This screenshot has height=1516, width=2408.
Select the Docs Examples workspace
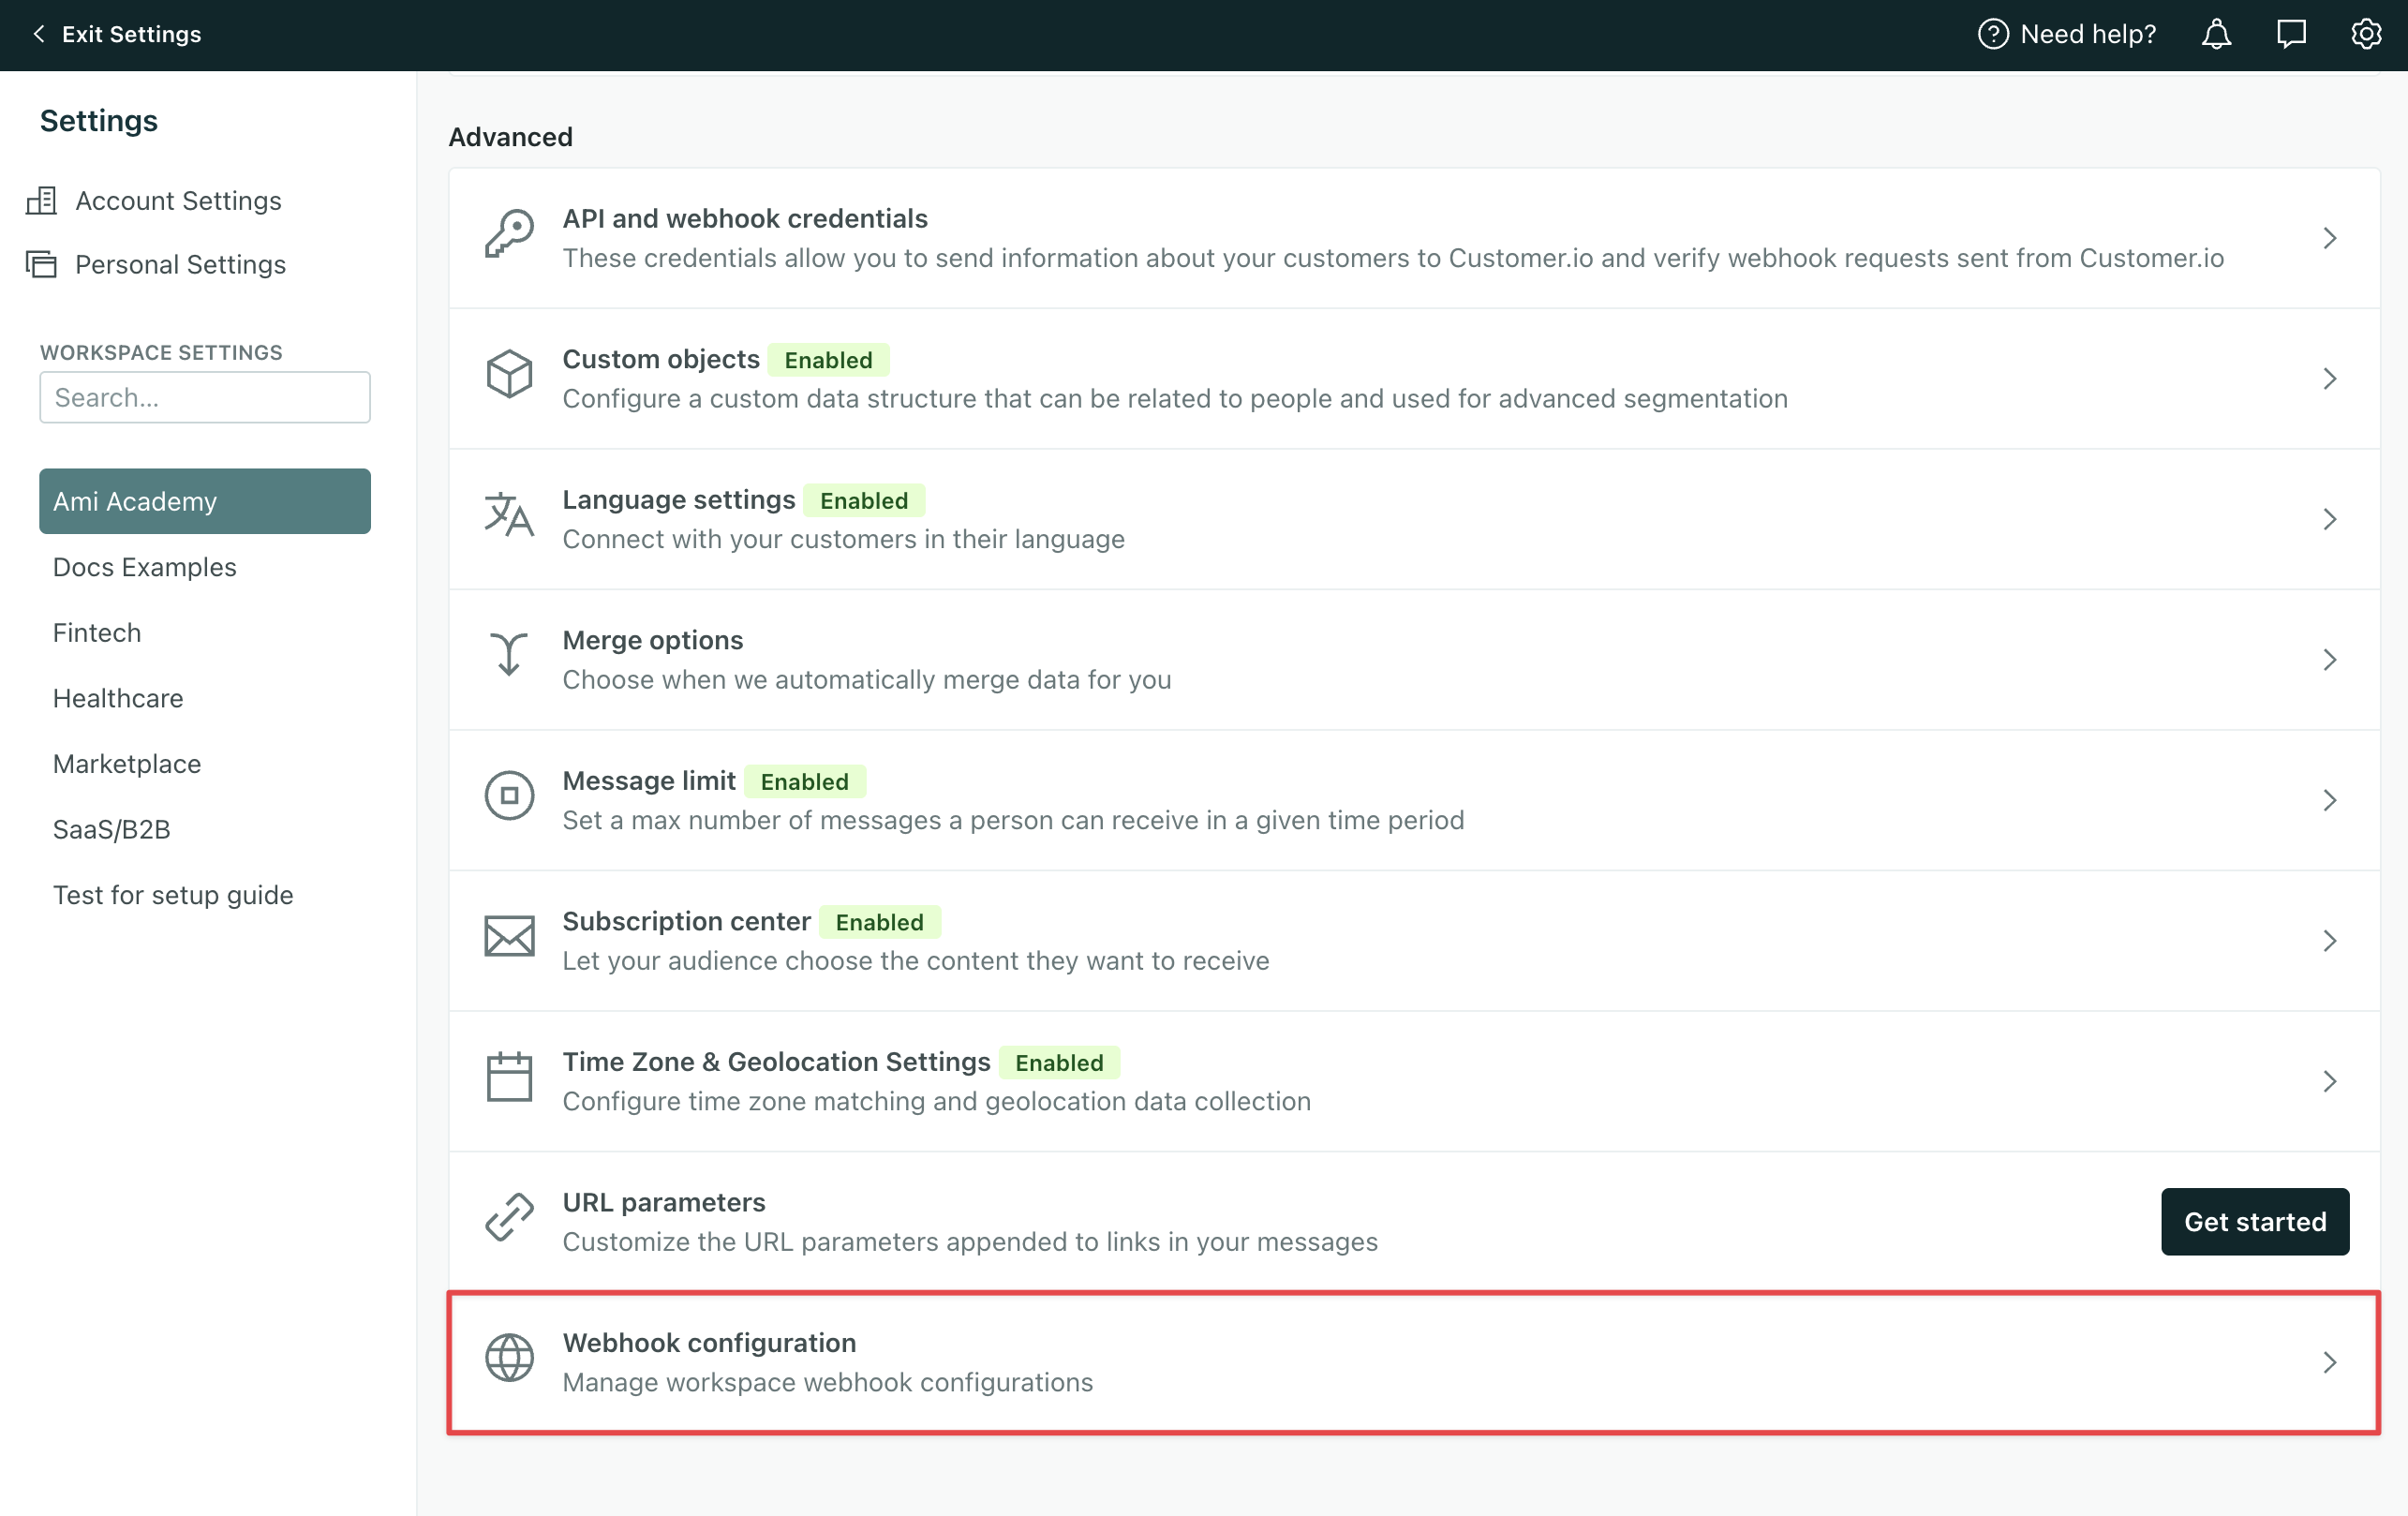tap(144, 567)
